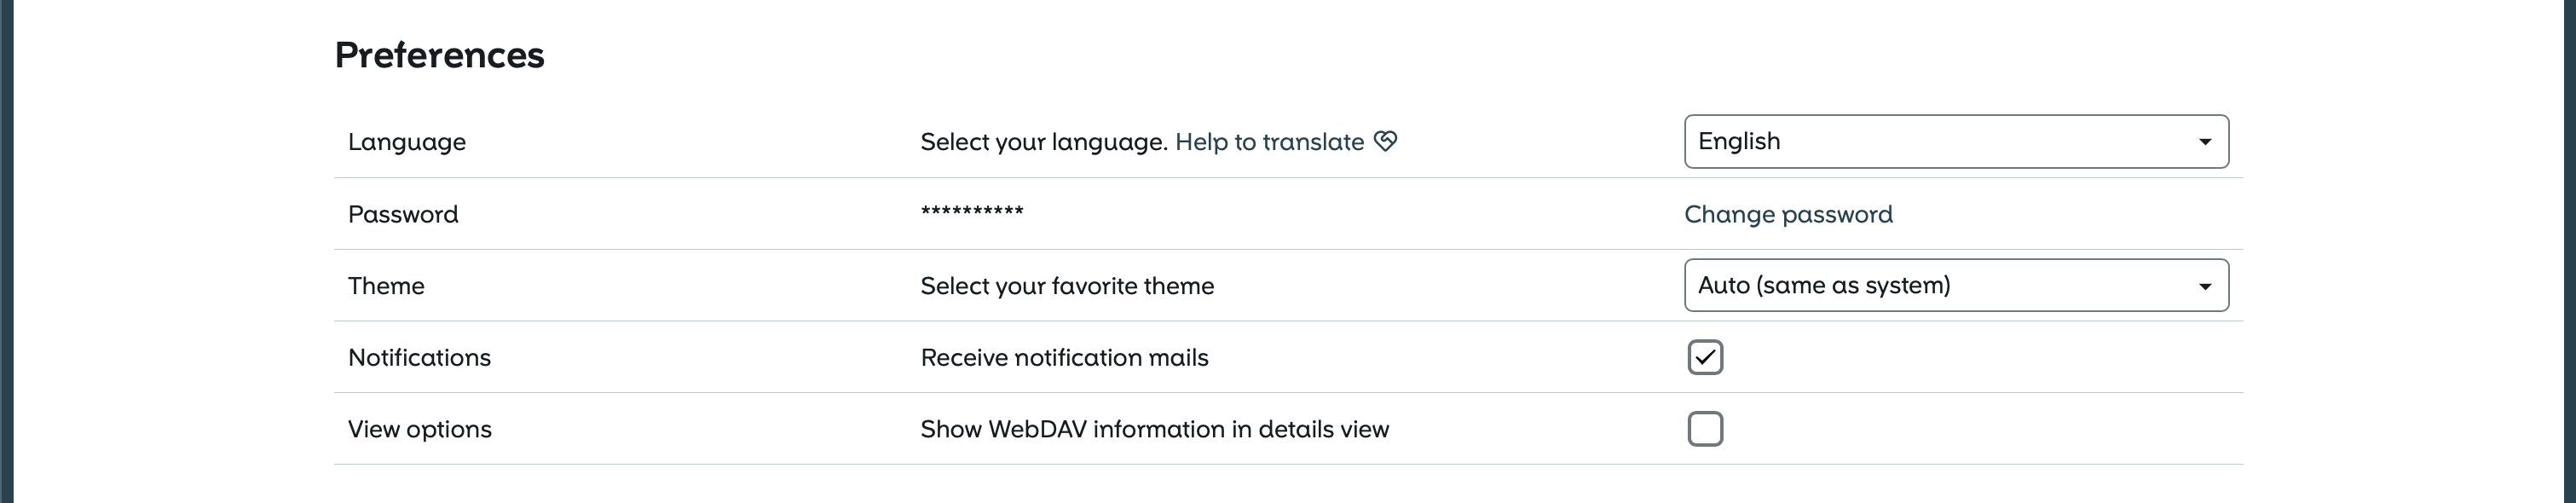
Task: Click the Select your favorite theme description
Action: [x=1067, y=286]
